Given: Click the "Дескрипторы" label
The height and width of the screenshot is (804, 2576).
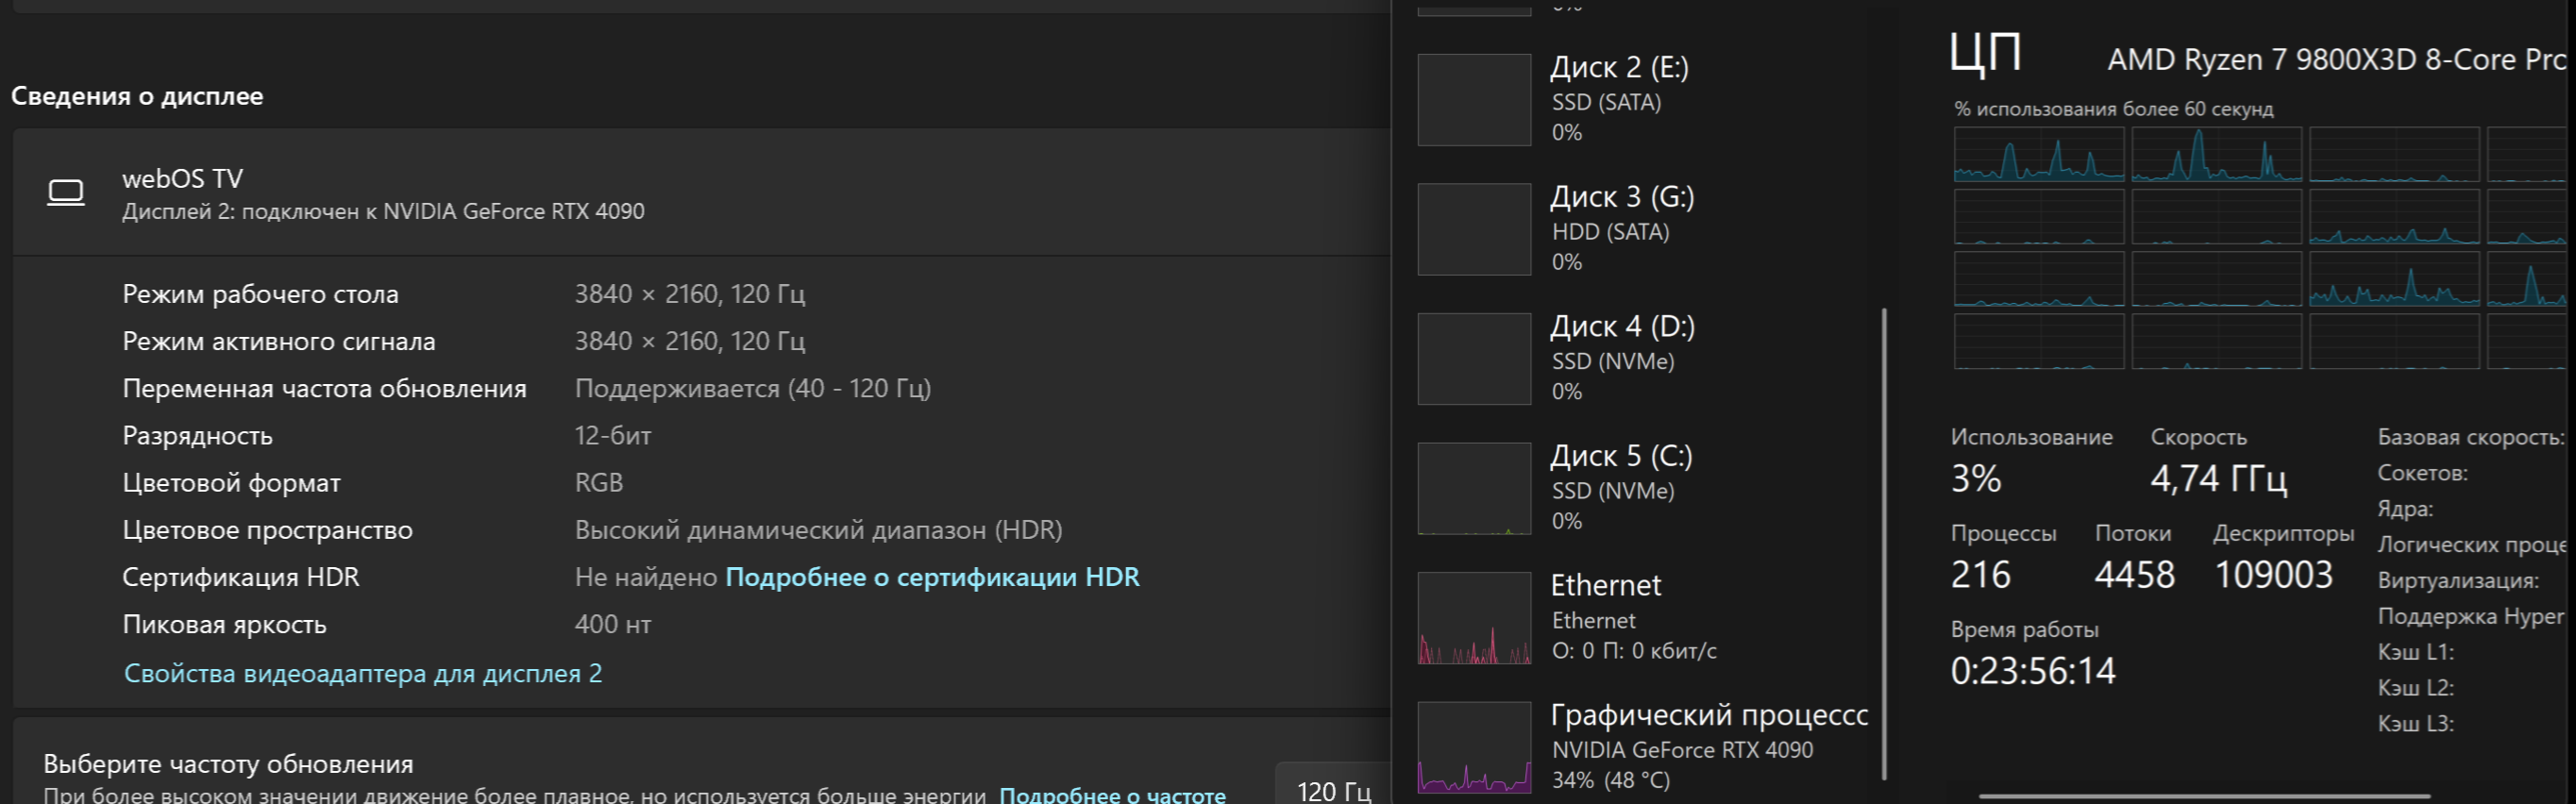Looking at the screenshot, I should (x=2283, y=534).
